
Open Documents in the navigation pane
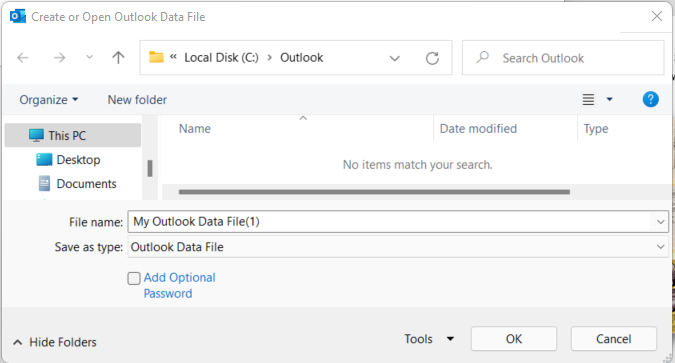(87, 184)
